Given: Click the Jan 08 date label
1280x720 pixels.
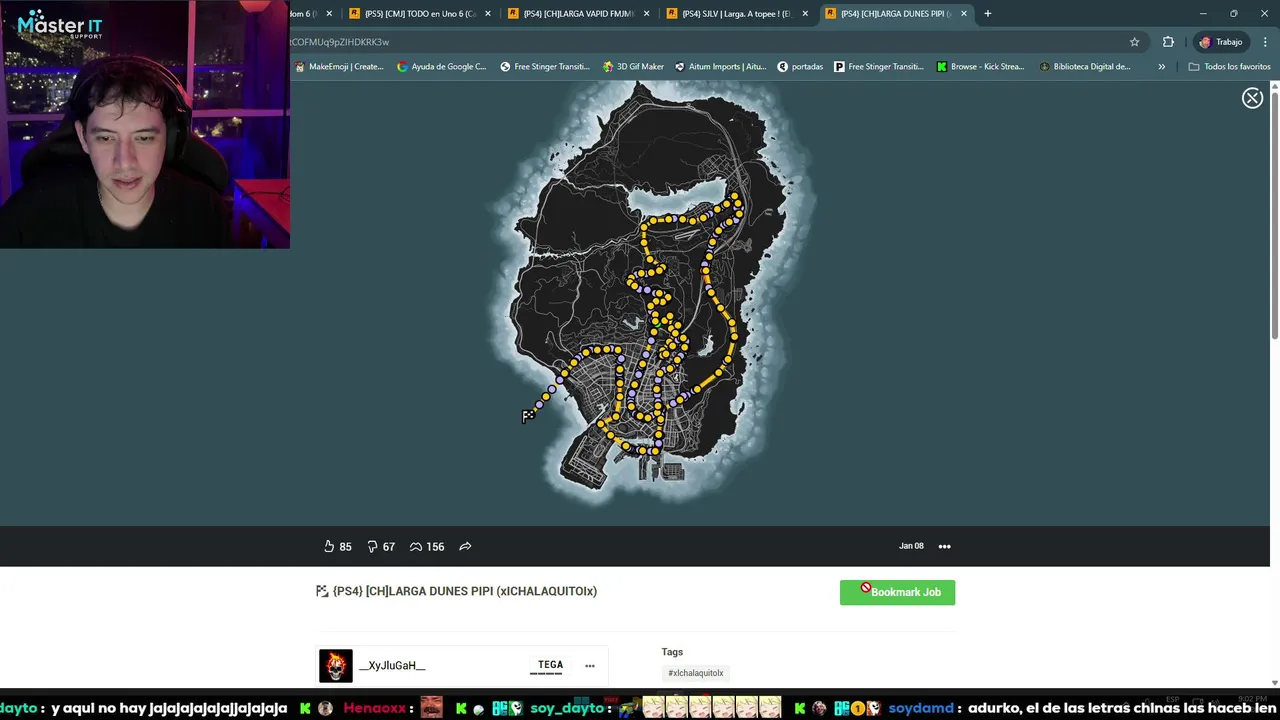Looking at the screenshot, I should [911, 546].
